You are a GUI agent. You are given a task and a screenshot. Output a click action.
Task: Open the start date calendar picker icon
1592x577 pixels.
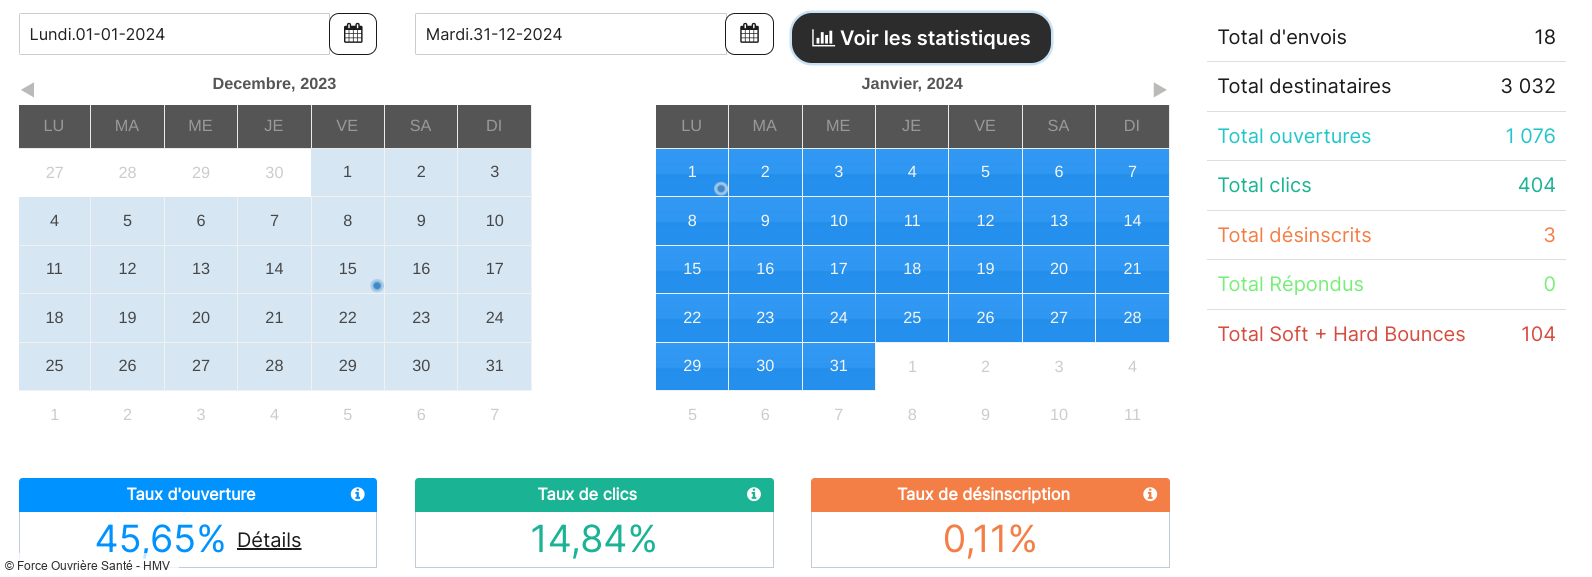(352, 33)
